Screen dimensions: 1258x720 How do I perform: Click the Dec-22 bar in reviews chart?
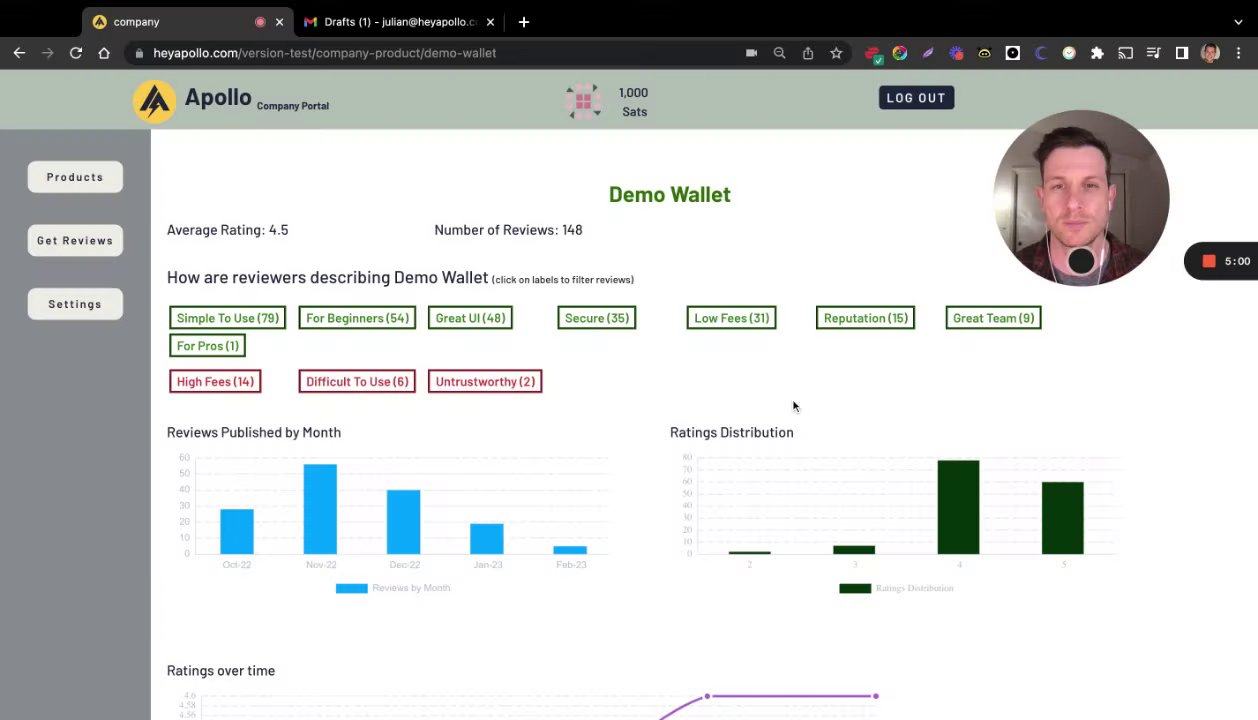pyautogui.click(x=404, y=522)
